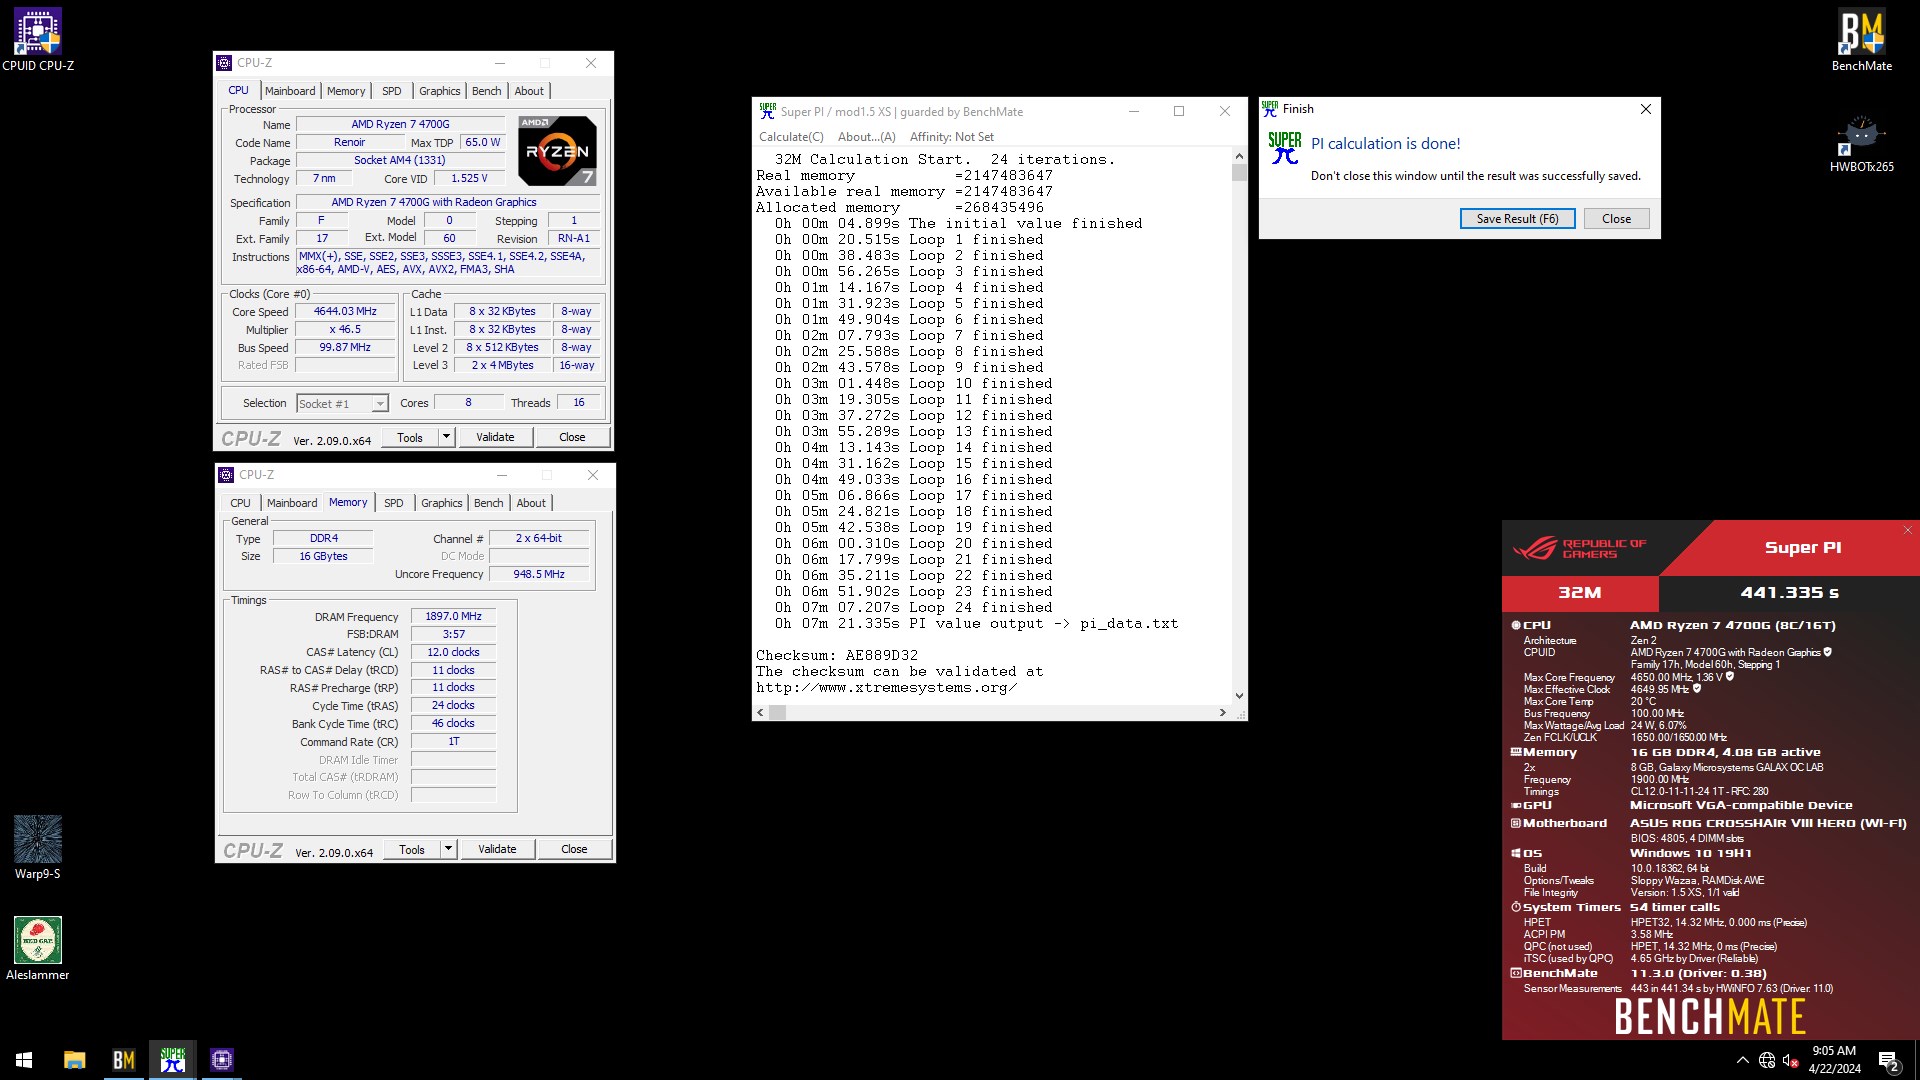Image resolution: width=1920 pixels, height=1080 pixels.
Task: Click the 441.335 s result time
Action: 1790,593
